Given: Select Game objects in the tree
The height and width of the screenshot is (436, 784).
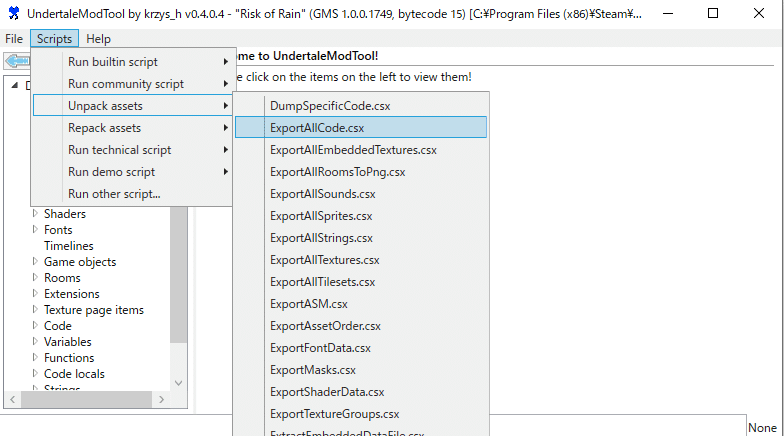Looking at the screenshot, I should click(80, 262).
